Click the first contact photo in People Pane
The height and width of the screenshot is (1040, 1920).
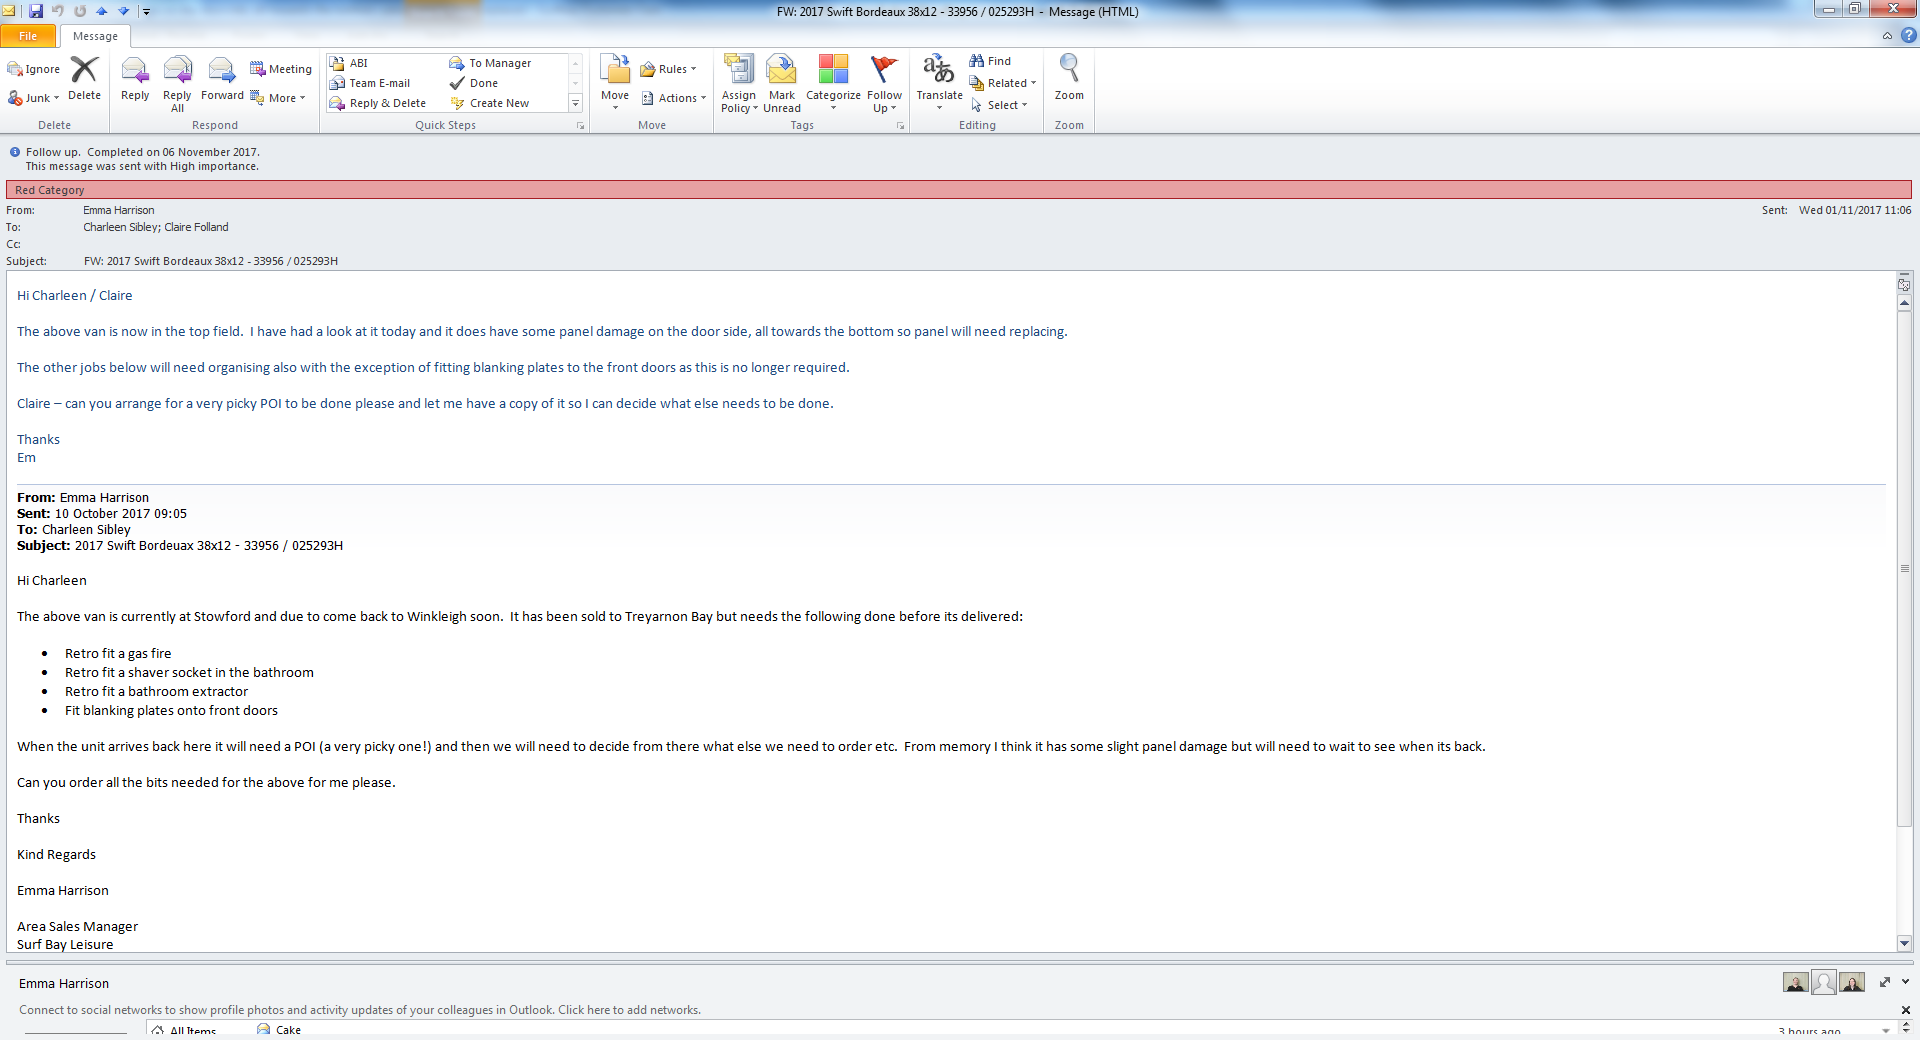click(1795, 983)
